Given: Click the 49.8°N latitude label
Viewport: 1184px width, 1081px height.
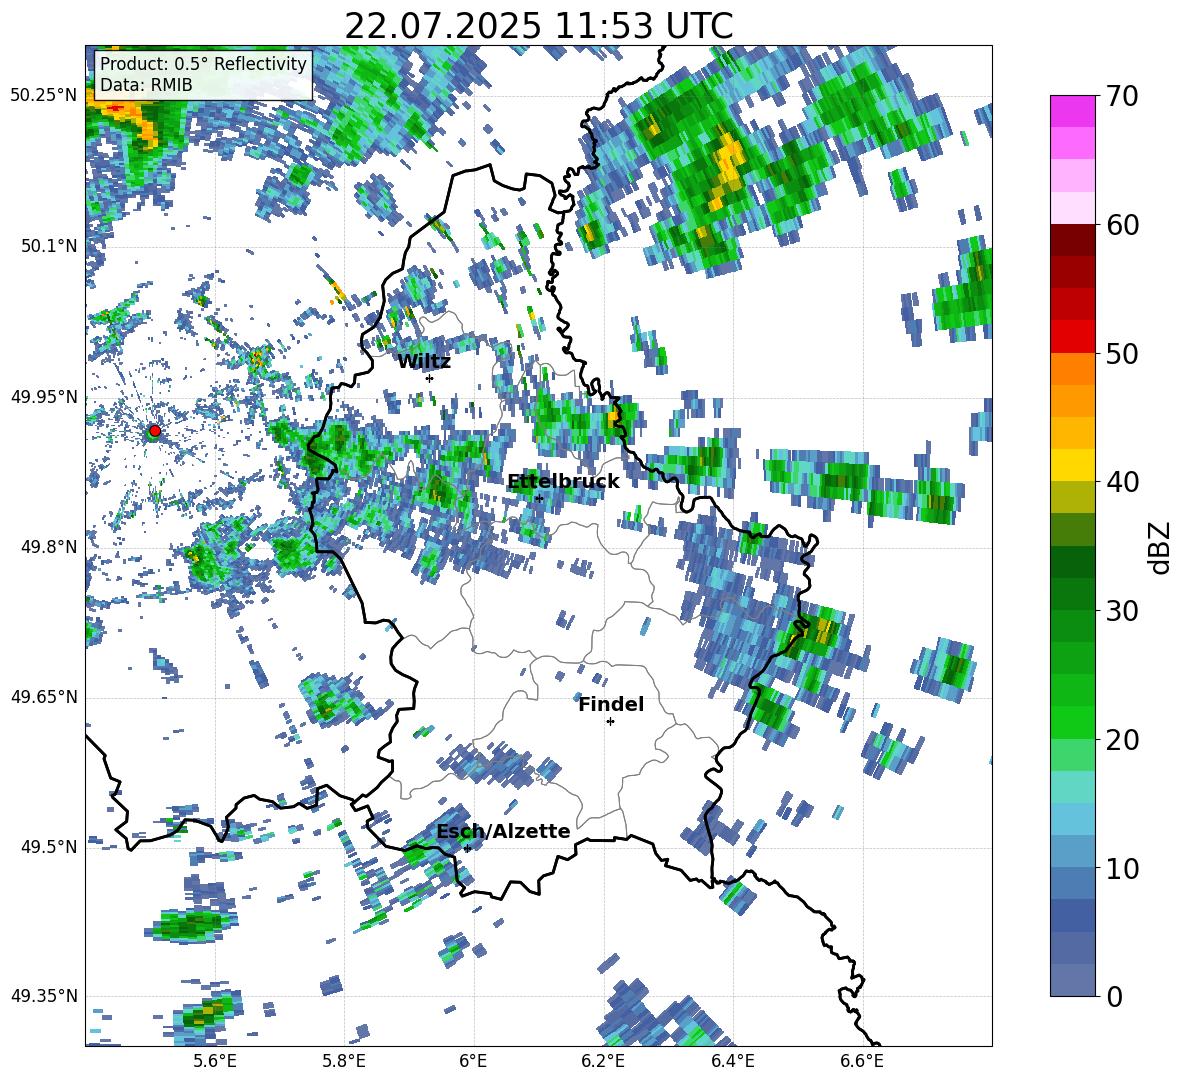Looking at the screenshot, I should (49, 547).
